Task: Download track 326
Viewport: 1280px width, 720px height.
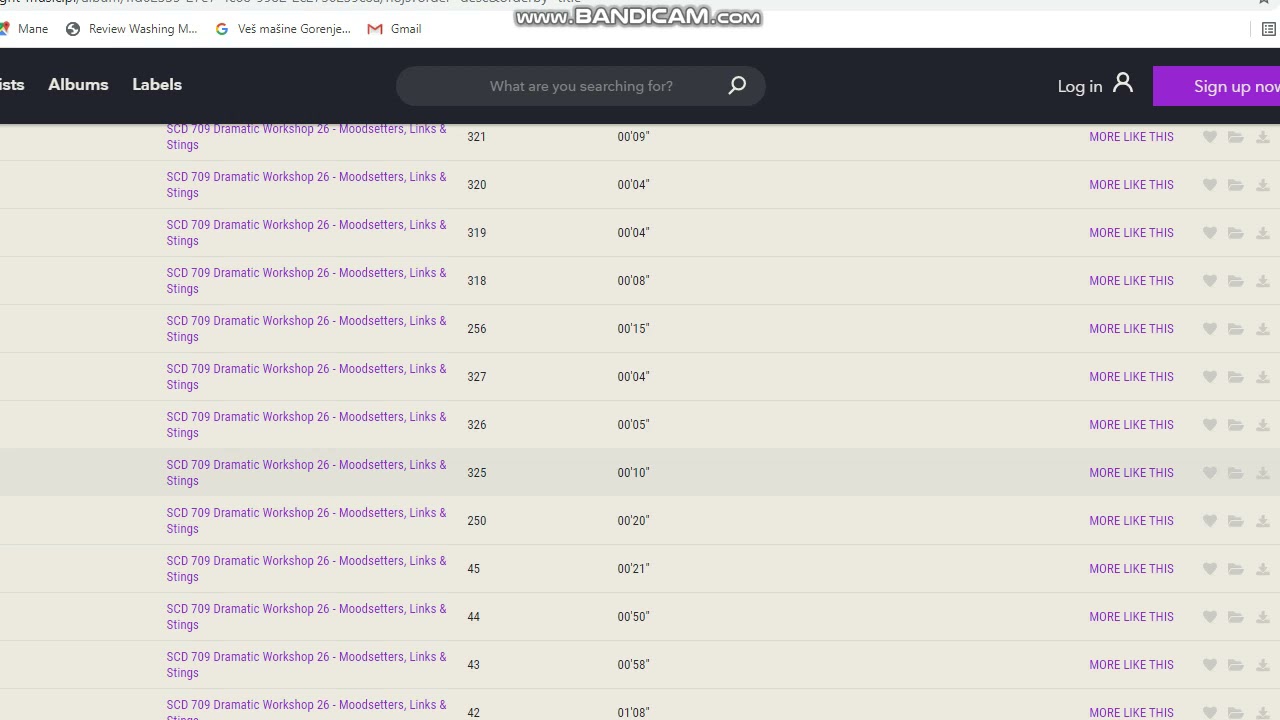Action: pyautogui.click(x=1263, y=425)
